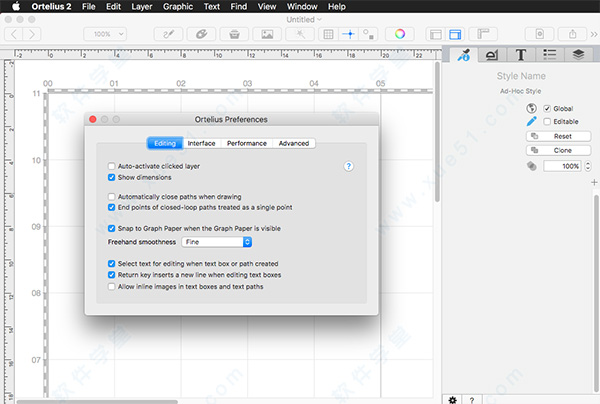Open the Graphic menu

[178, 7]
